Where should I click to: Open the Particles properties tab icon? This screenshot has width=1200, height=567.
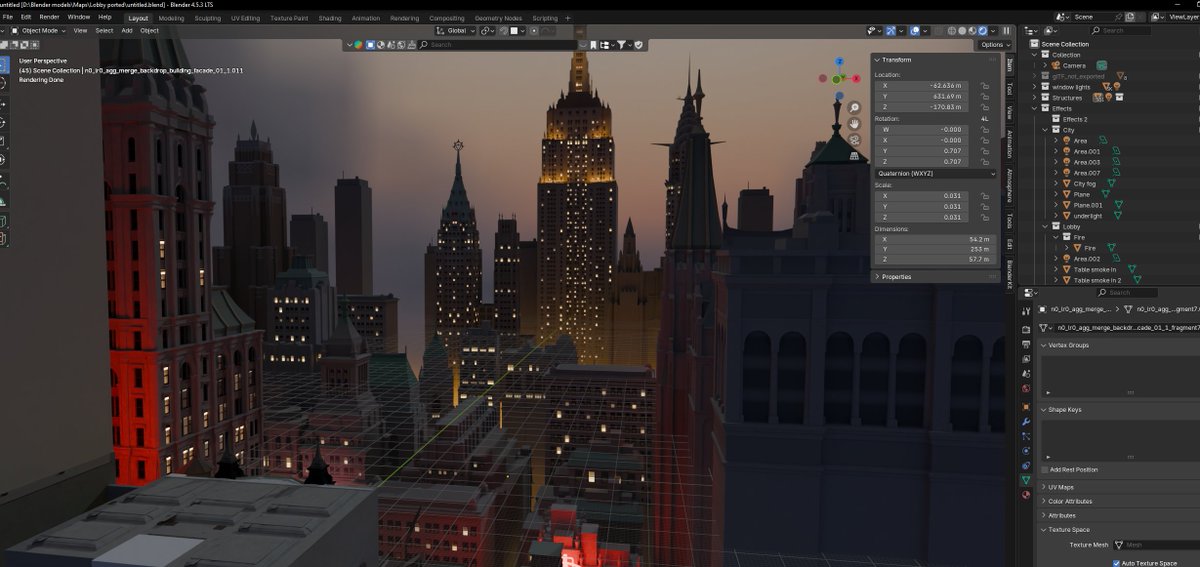point(1026,437)
